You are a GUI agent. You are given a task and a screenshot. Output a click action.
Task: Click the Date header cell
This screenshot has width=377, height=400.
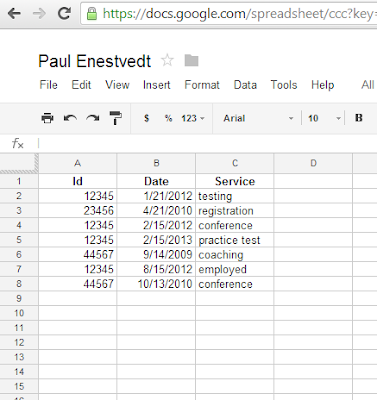[156, 181]
